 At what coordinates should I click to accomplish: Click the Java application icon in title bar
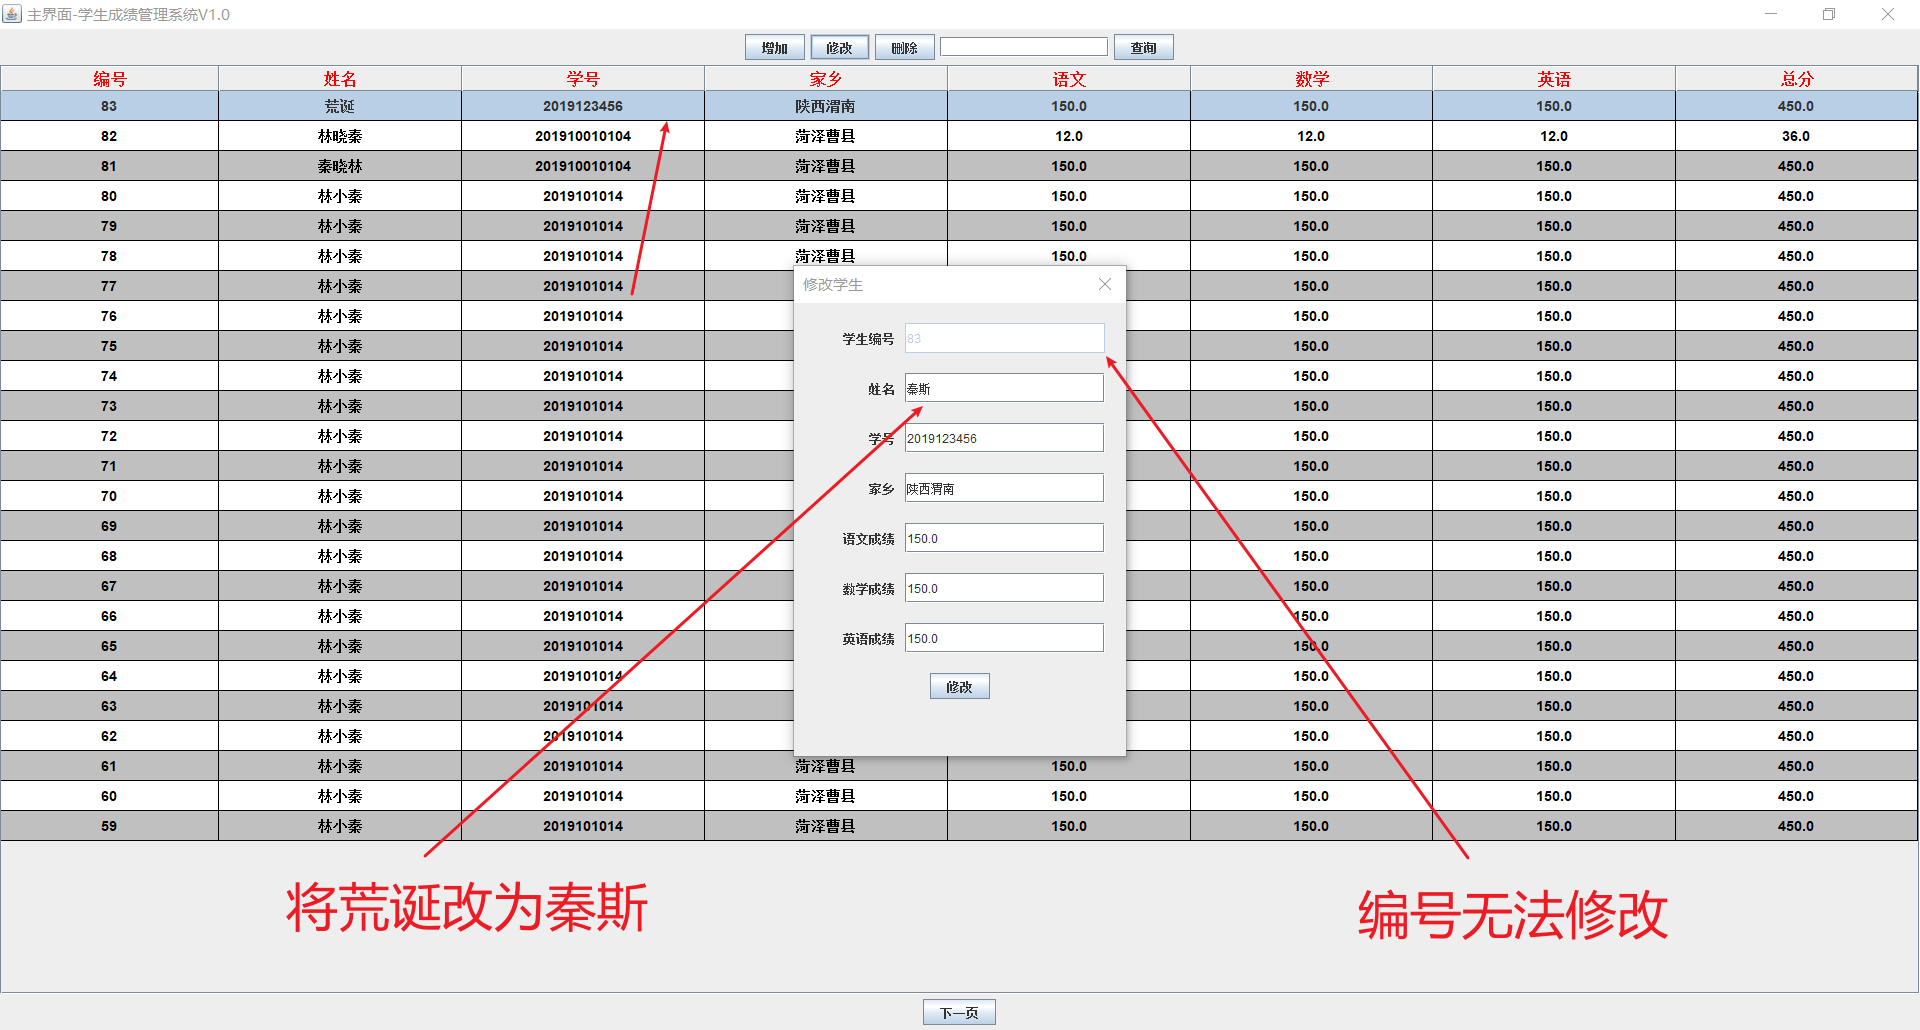click(x=12, y=14)
